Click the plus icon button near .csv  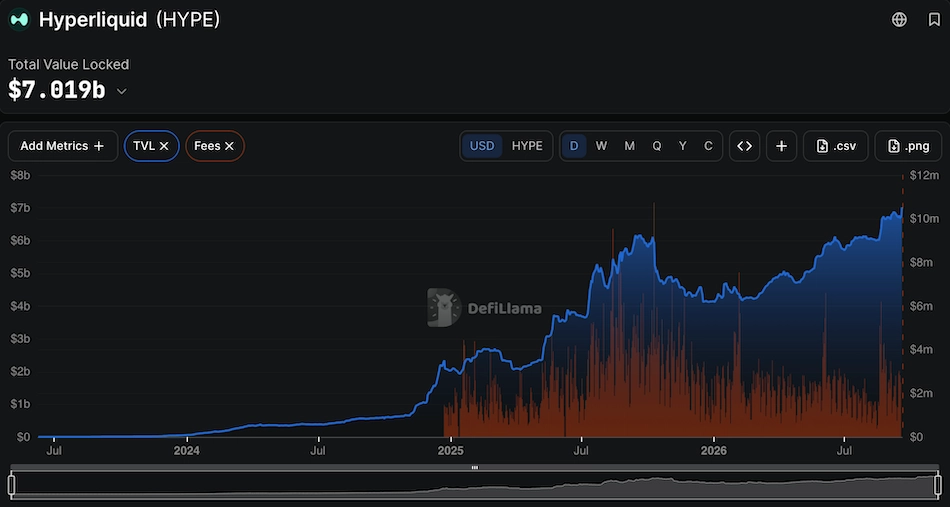(782, 146)
